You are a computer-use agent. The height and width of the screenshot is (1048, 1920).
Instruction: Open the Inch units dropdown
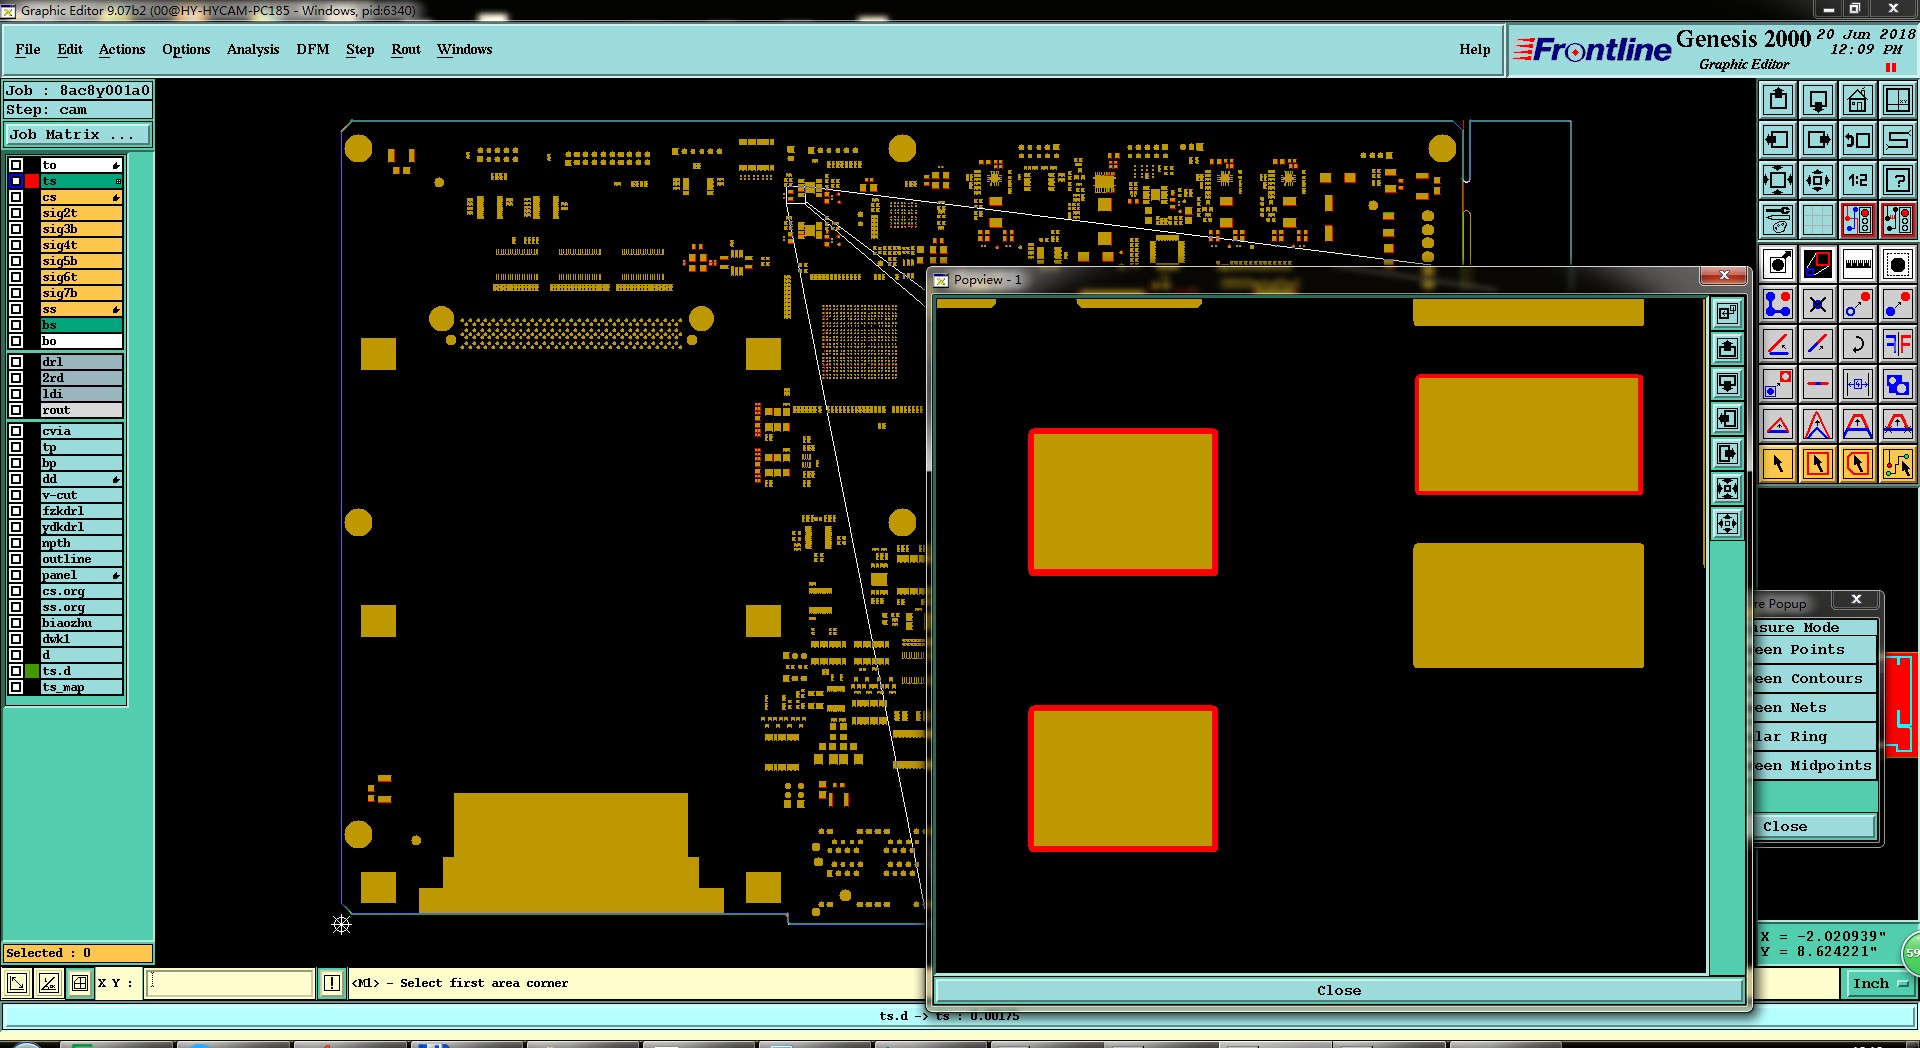(x=1879, y=983)
